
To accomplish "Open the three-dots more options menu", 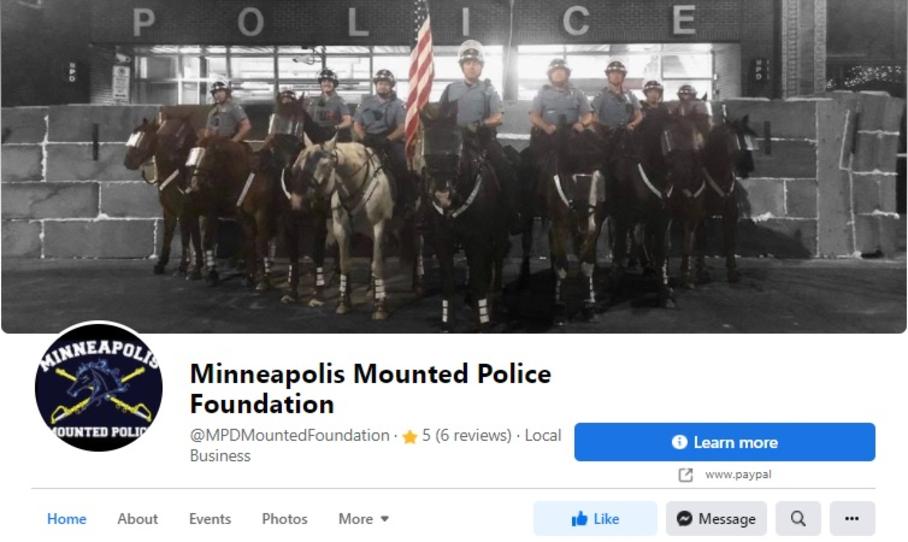I will (852, 519).
